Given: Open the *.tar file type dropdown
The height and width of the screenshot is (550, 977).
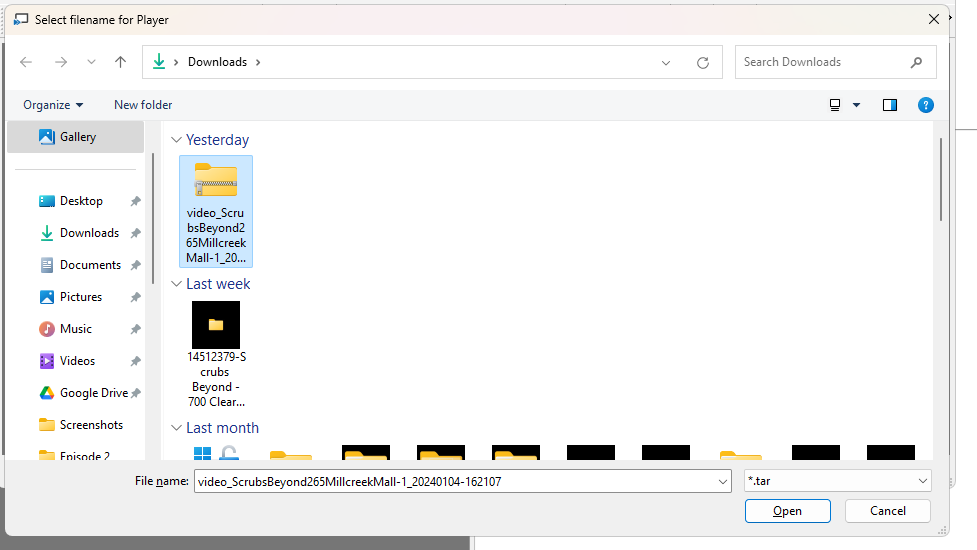Looking at the screenshot, I should (x=837, y=481).
